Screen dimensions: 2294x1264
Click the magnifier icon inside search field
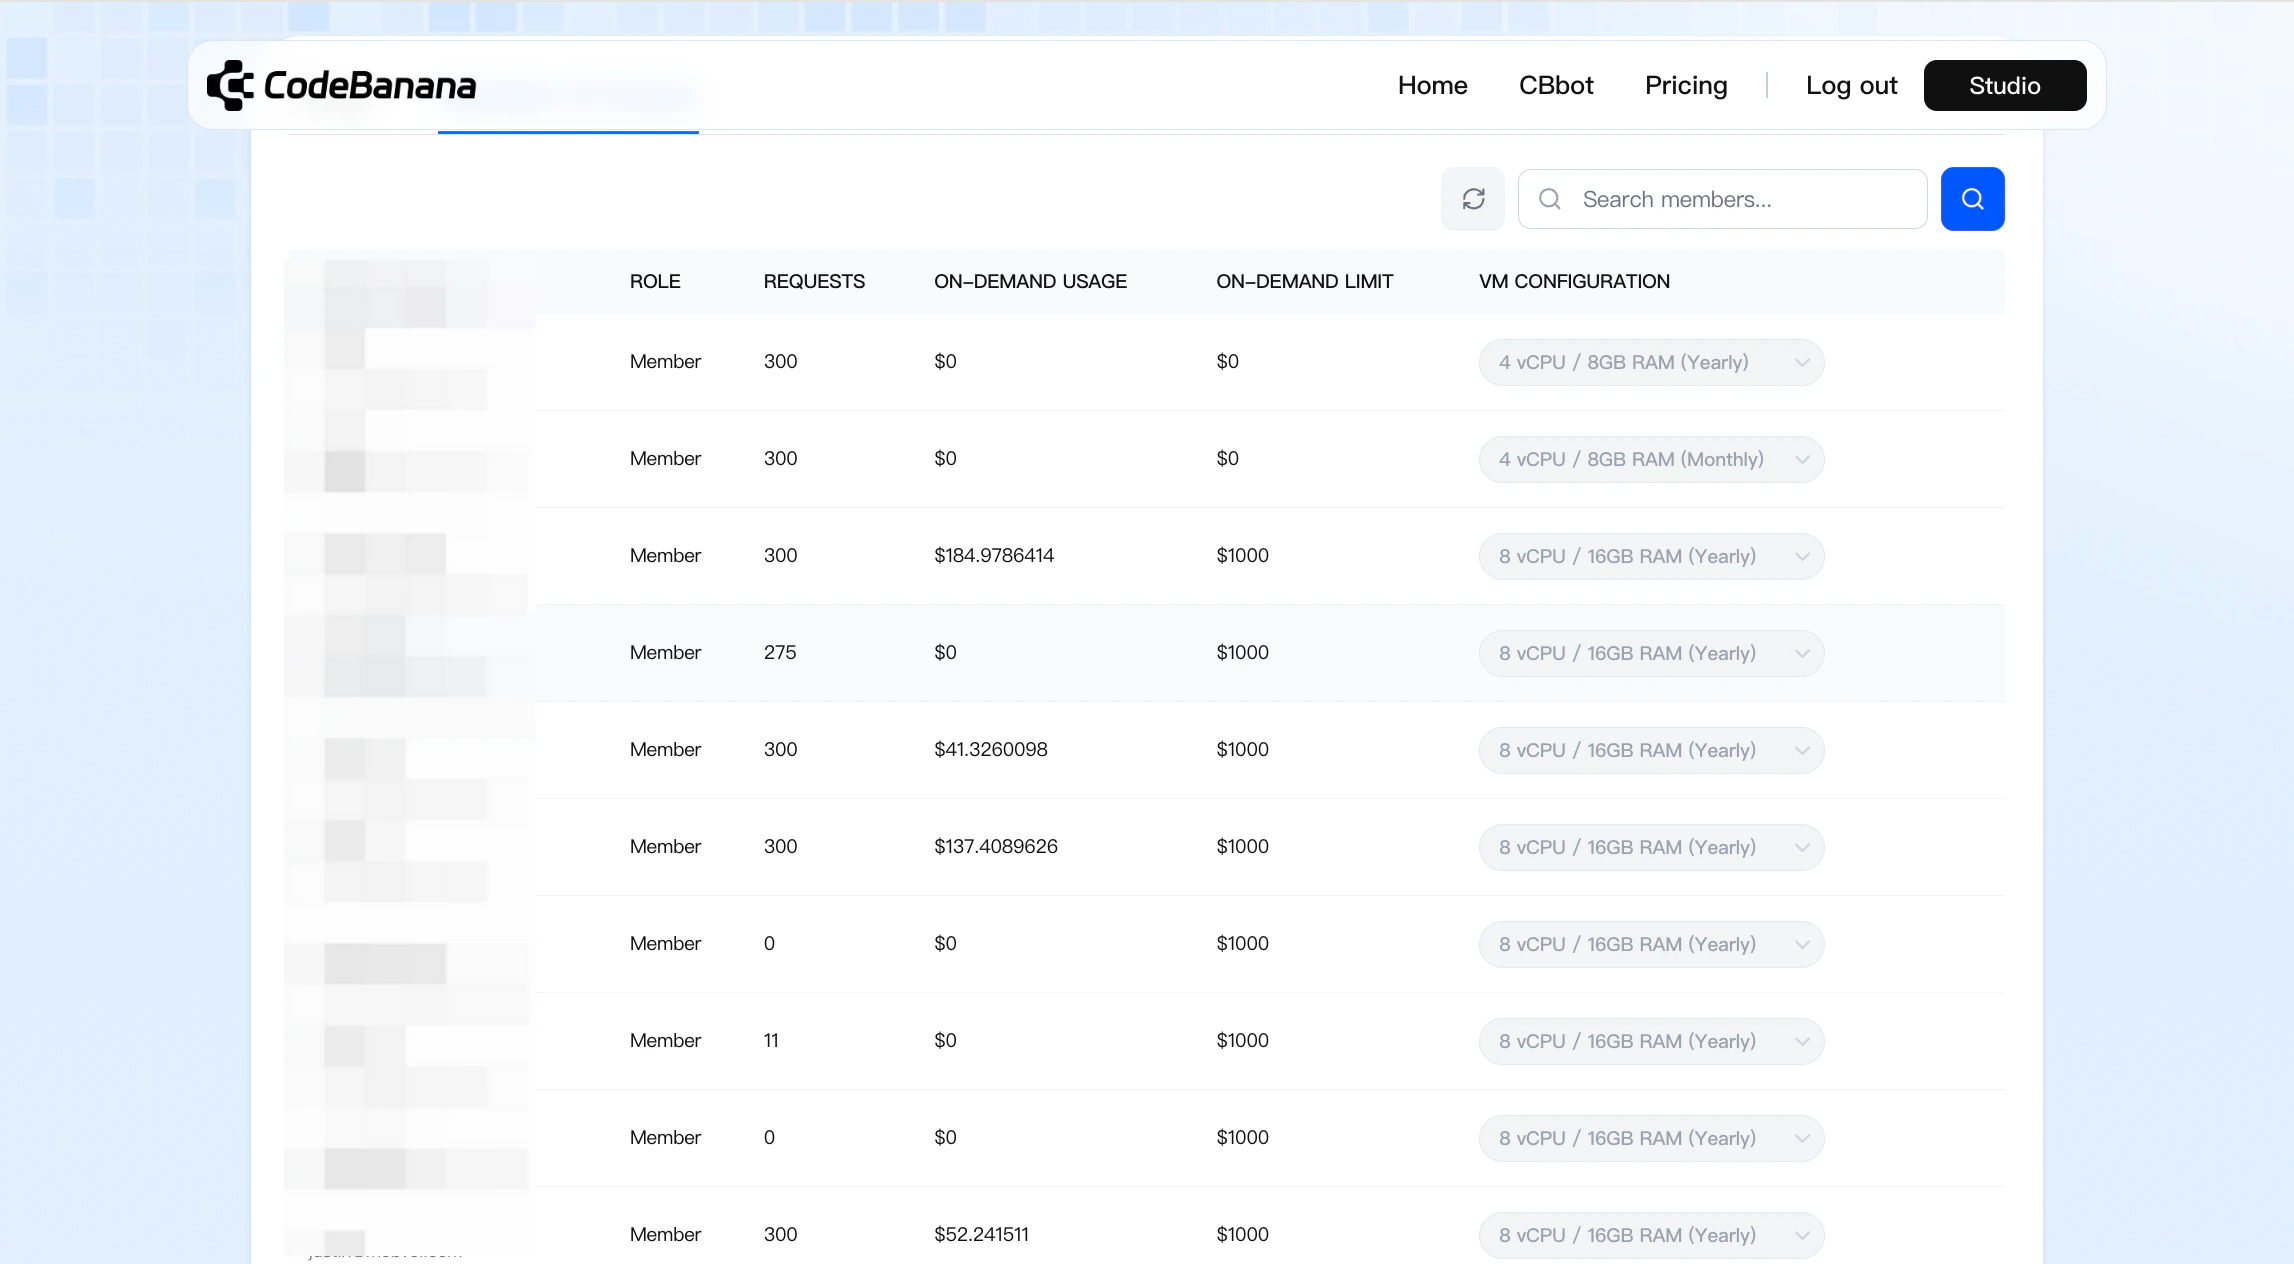1550,199
